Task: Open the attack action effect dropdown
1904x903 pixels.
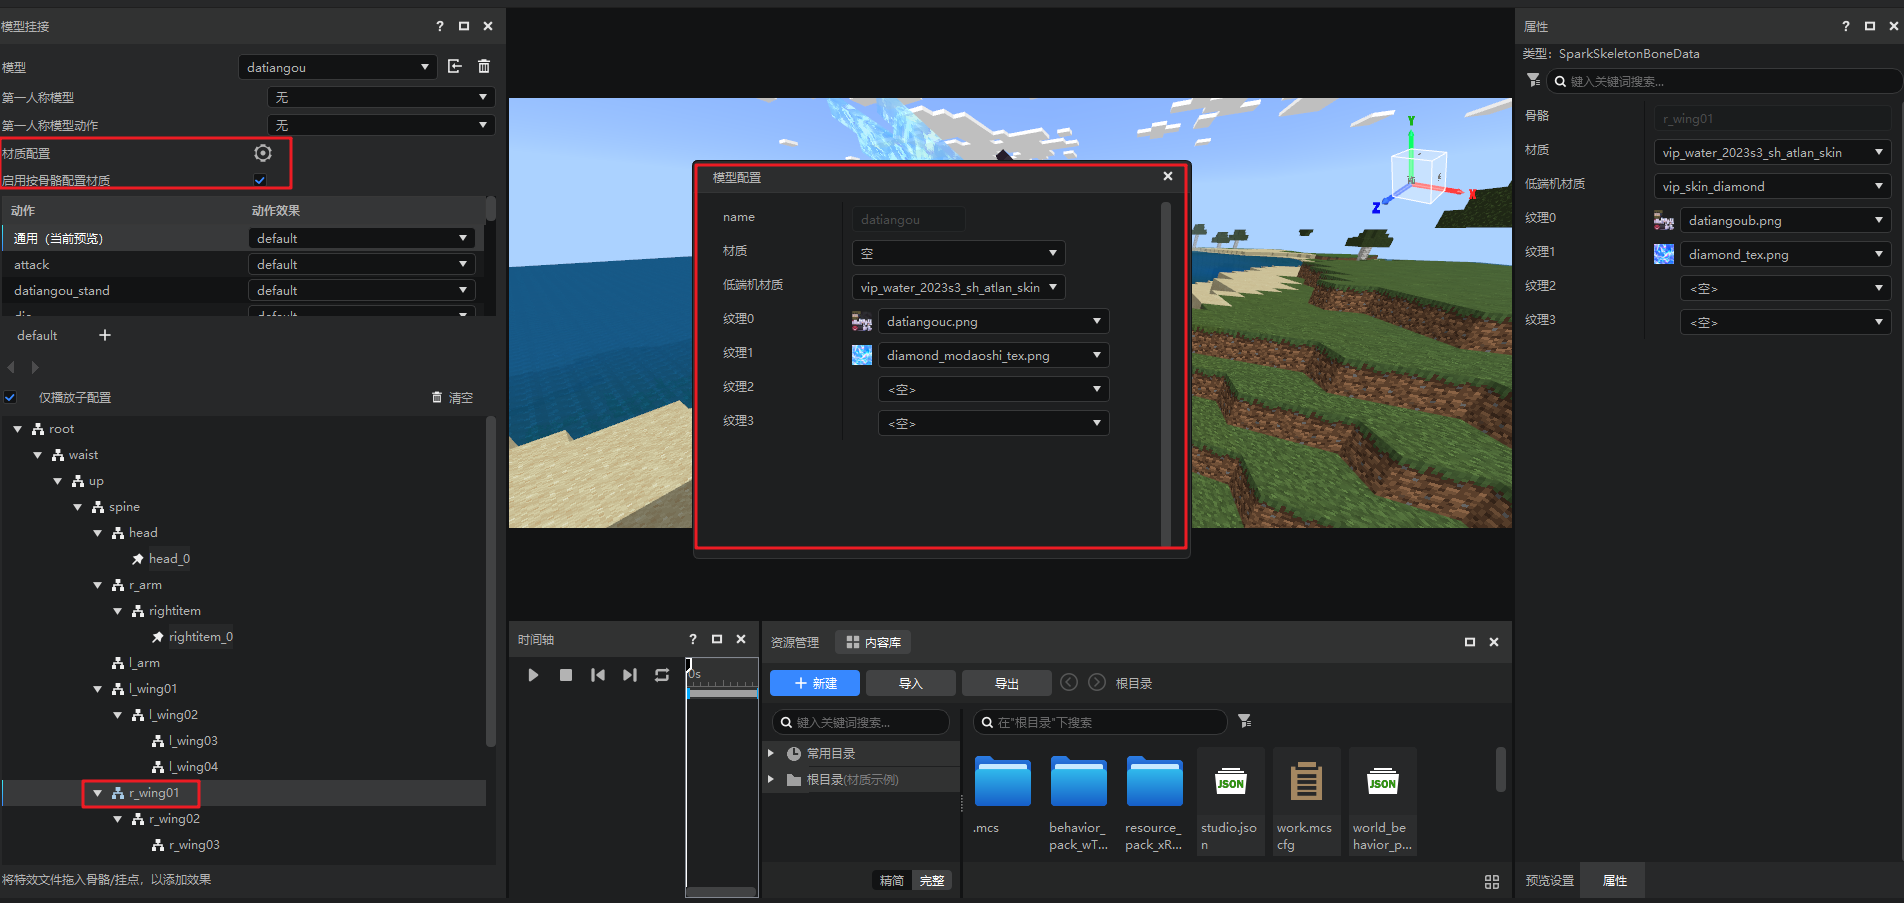Action: (x=361, y=264)
